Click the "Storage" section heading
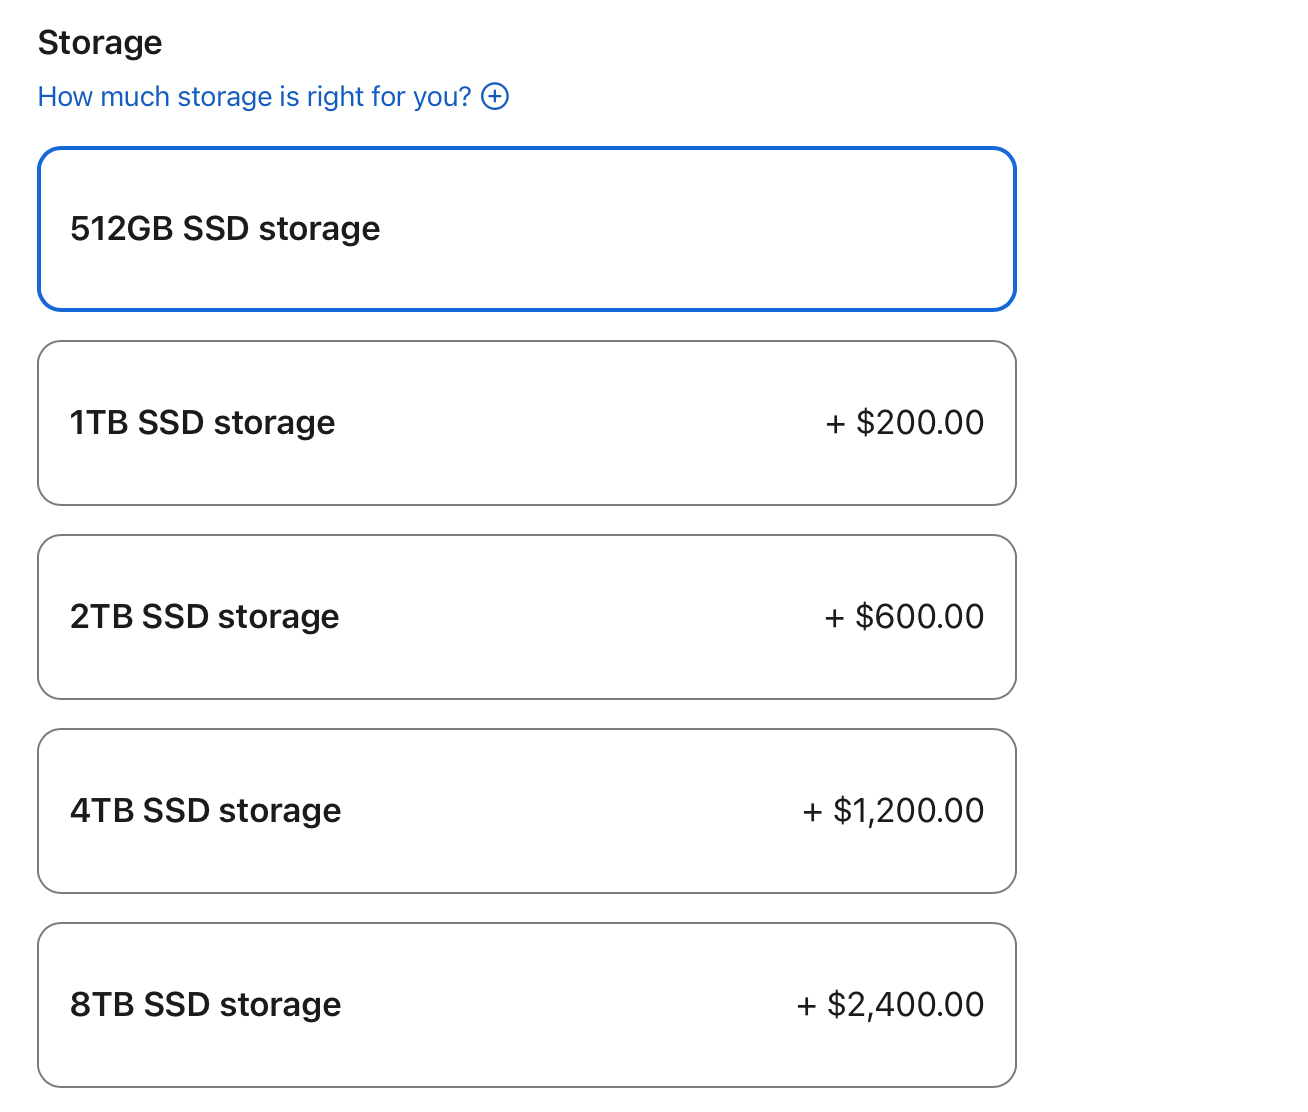The height and width of the screenshot is (1112, 1308). (100, 43)
